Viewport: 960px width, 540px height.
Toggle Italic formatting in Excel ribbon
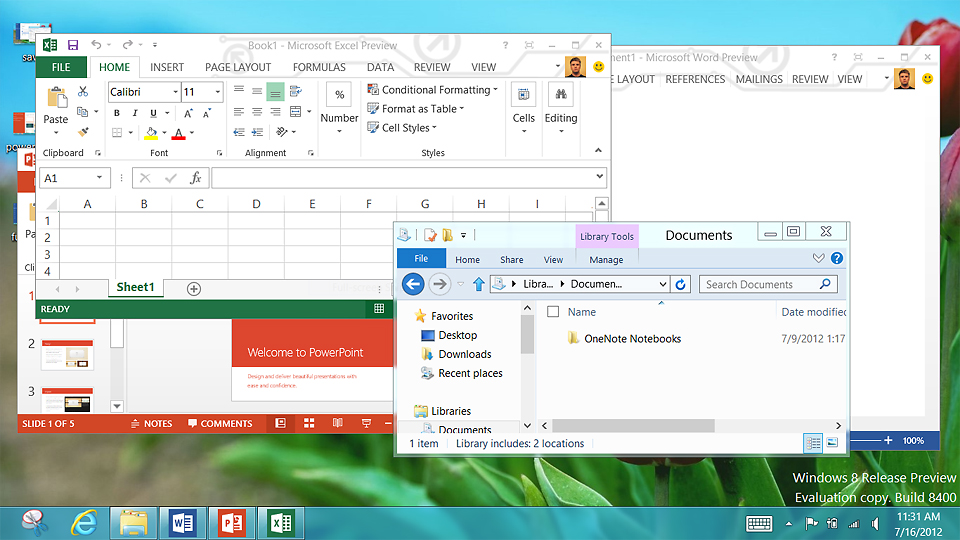click(x=133, y=112)
